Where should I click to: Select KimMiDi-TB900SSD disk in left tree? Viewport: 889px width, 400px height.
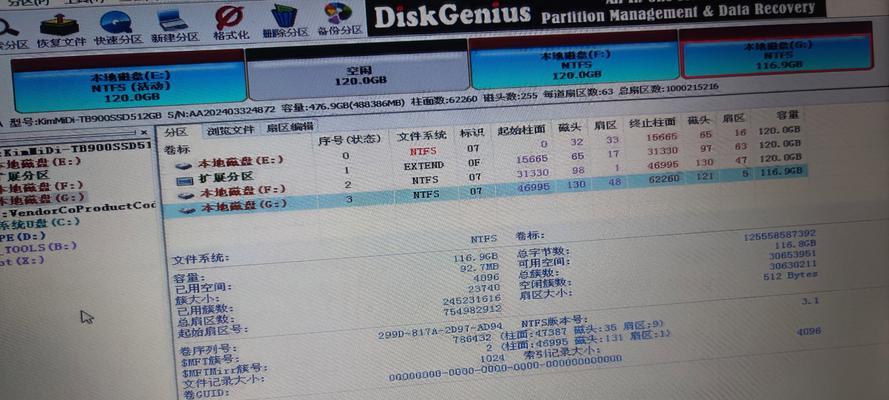(x=76, y=149)
